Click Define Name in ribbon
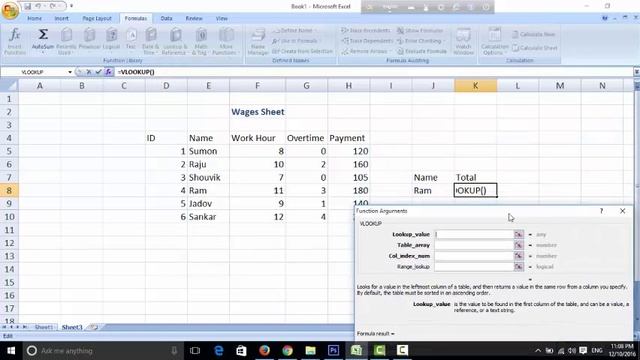640x360 pixels. [296, 31]
